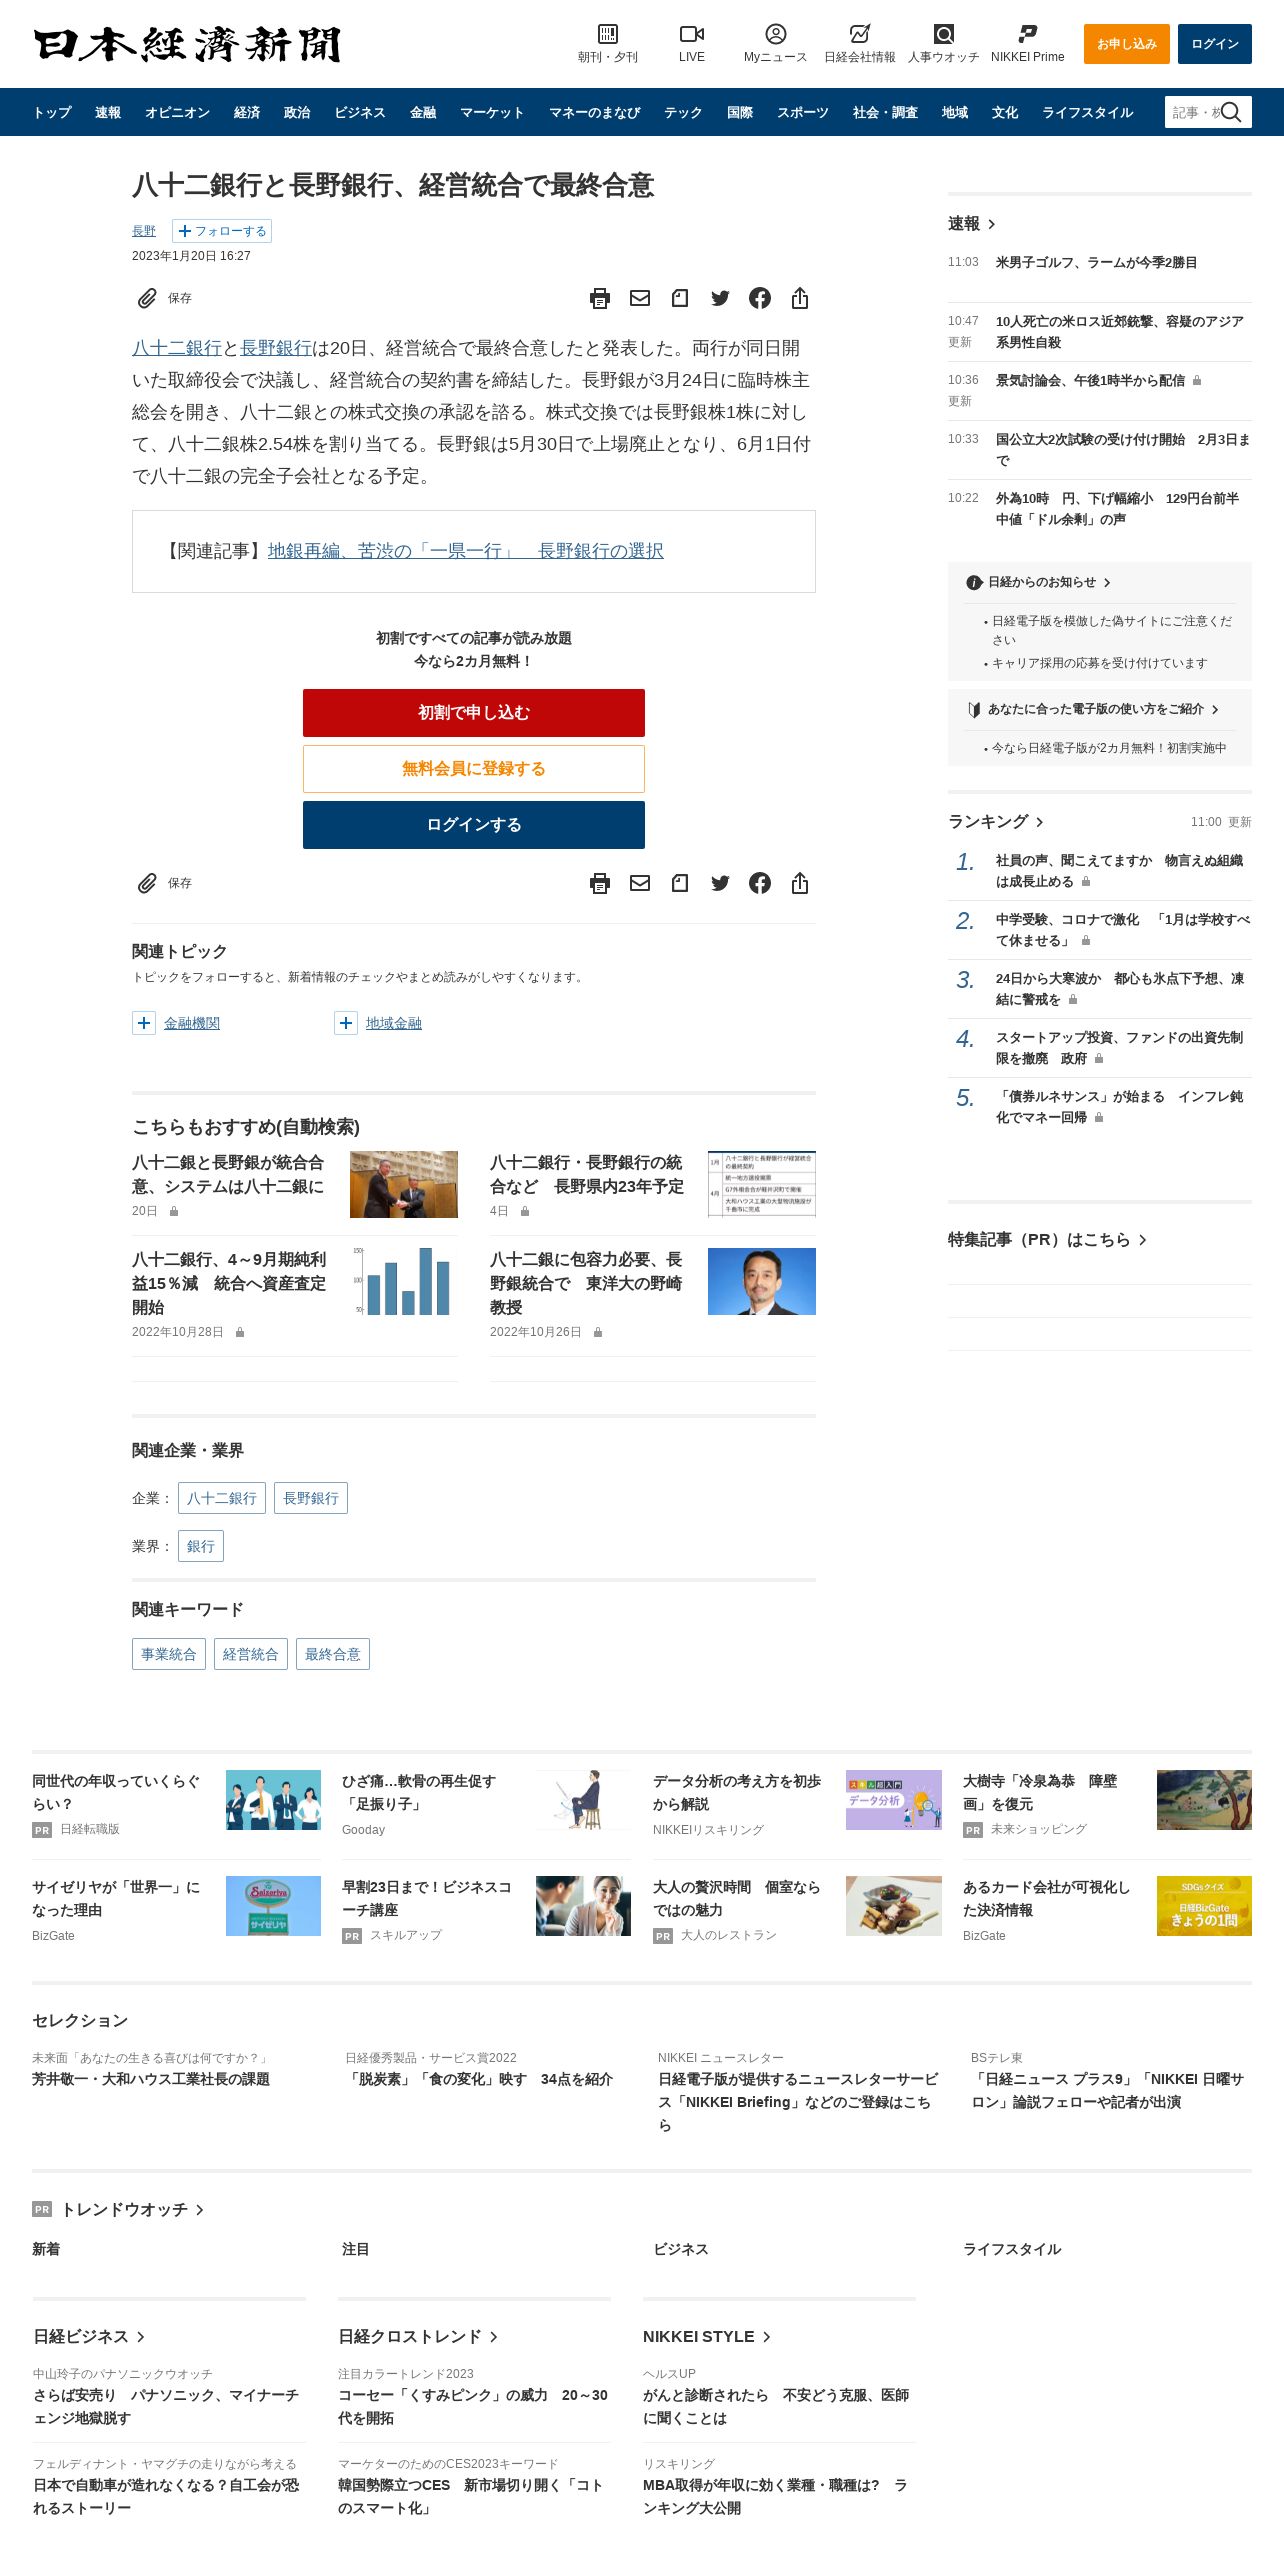Open 米男子ゴルフ、ラームが今季2勝目 headline
Screen dimensions: 1284x2568
[x=1096, y=262]
